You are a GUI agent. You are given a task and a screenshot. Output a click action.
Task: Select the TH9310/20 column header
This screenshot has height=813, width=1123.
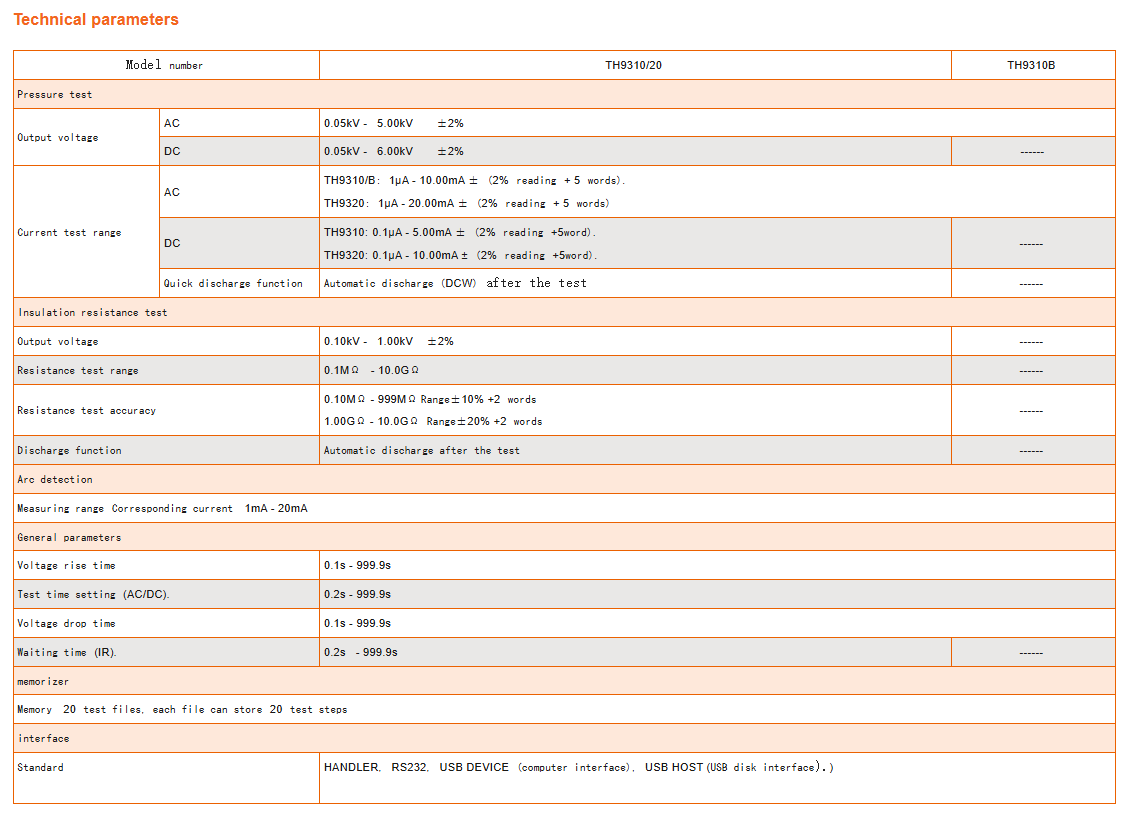633,65
